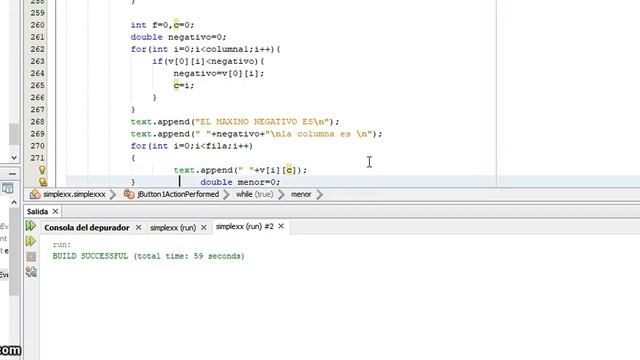Click the menor breadcrumb item

301,194
